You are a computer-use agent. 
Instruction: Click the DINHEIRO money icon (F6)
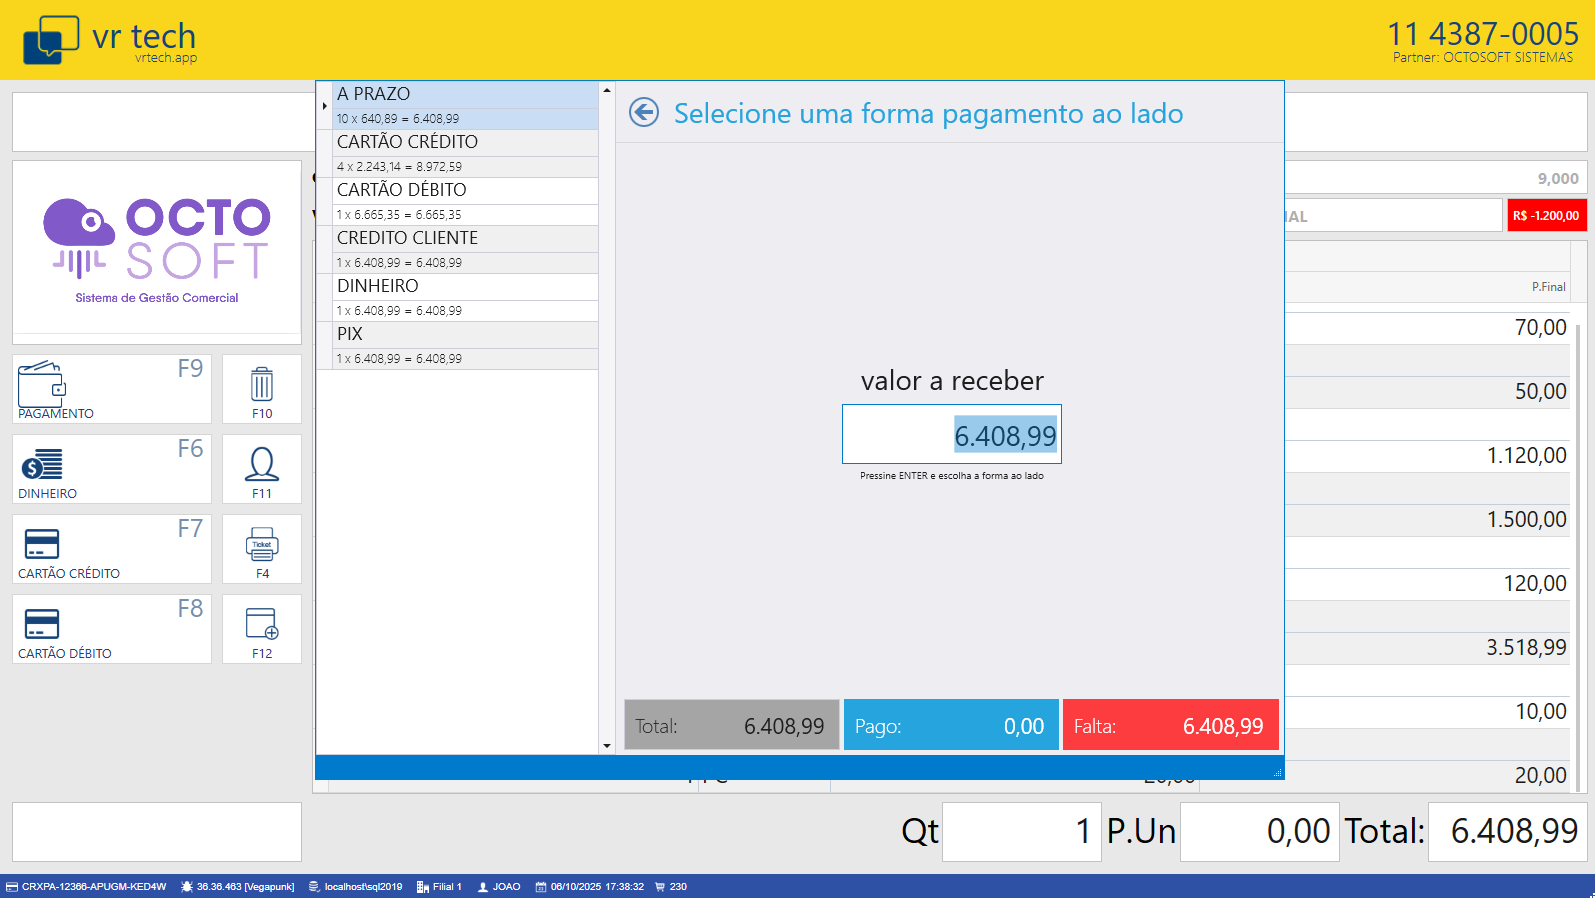point(42,464)
